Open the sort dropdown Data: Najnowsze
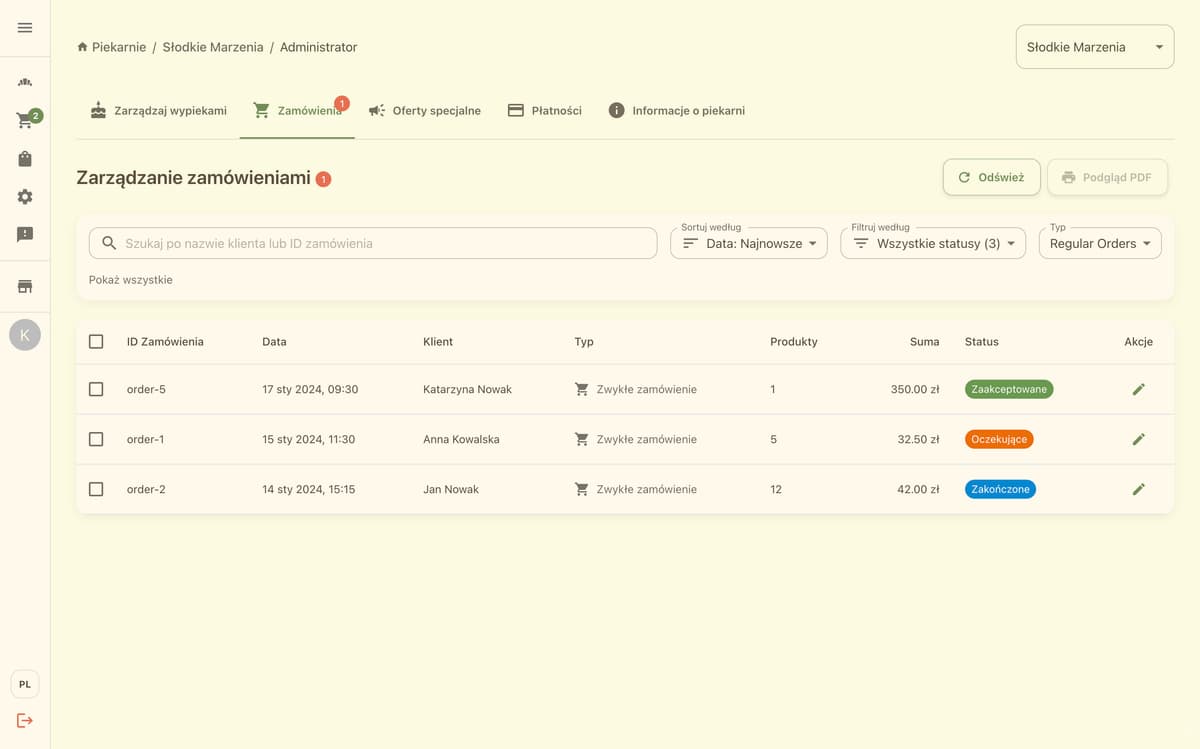This screenshot has width=1200, height=749. click(x=748, y=243)
